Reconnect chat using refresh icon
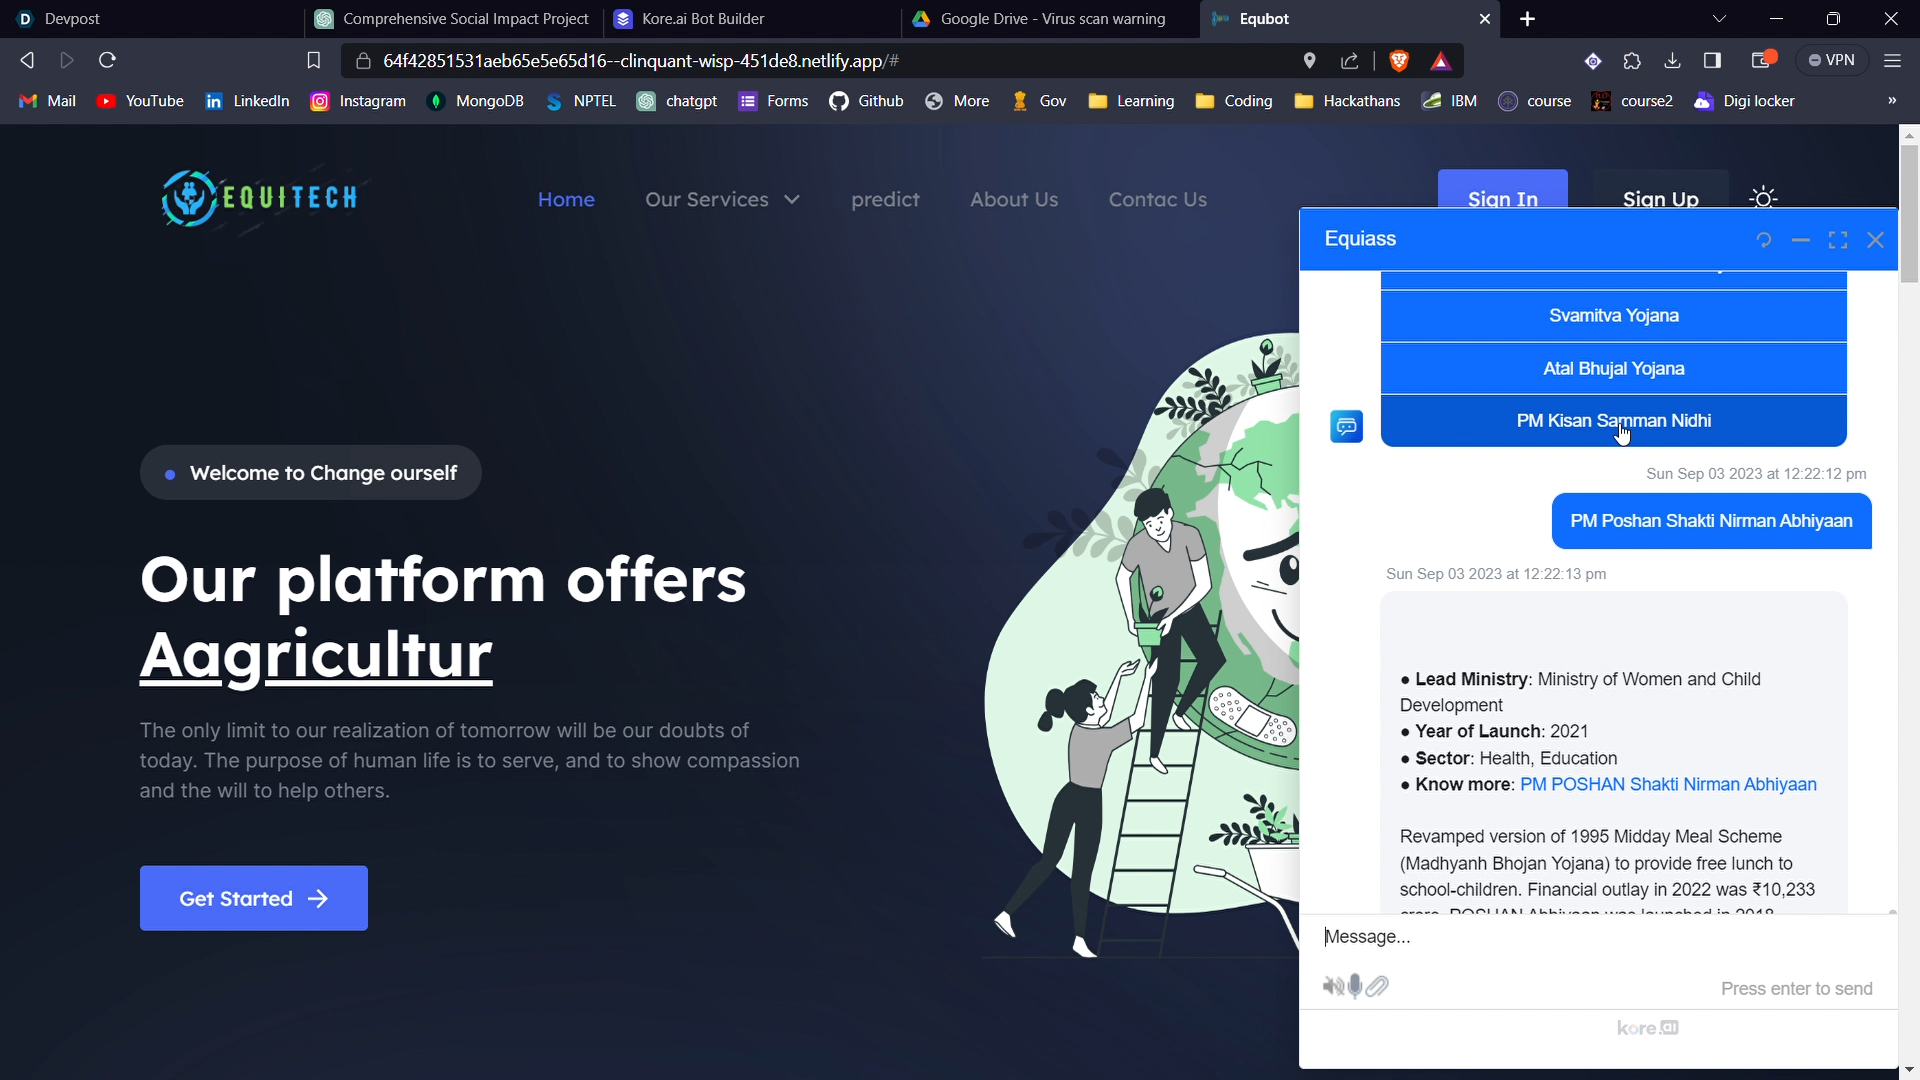The height and width of the screenshot is (1080, 1920). click(x=1763, y=240)
